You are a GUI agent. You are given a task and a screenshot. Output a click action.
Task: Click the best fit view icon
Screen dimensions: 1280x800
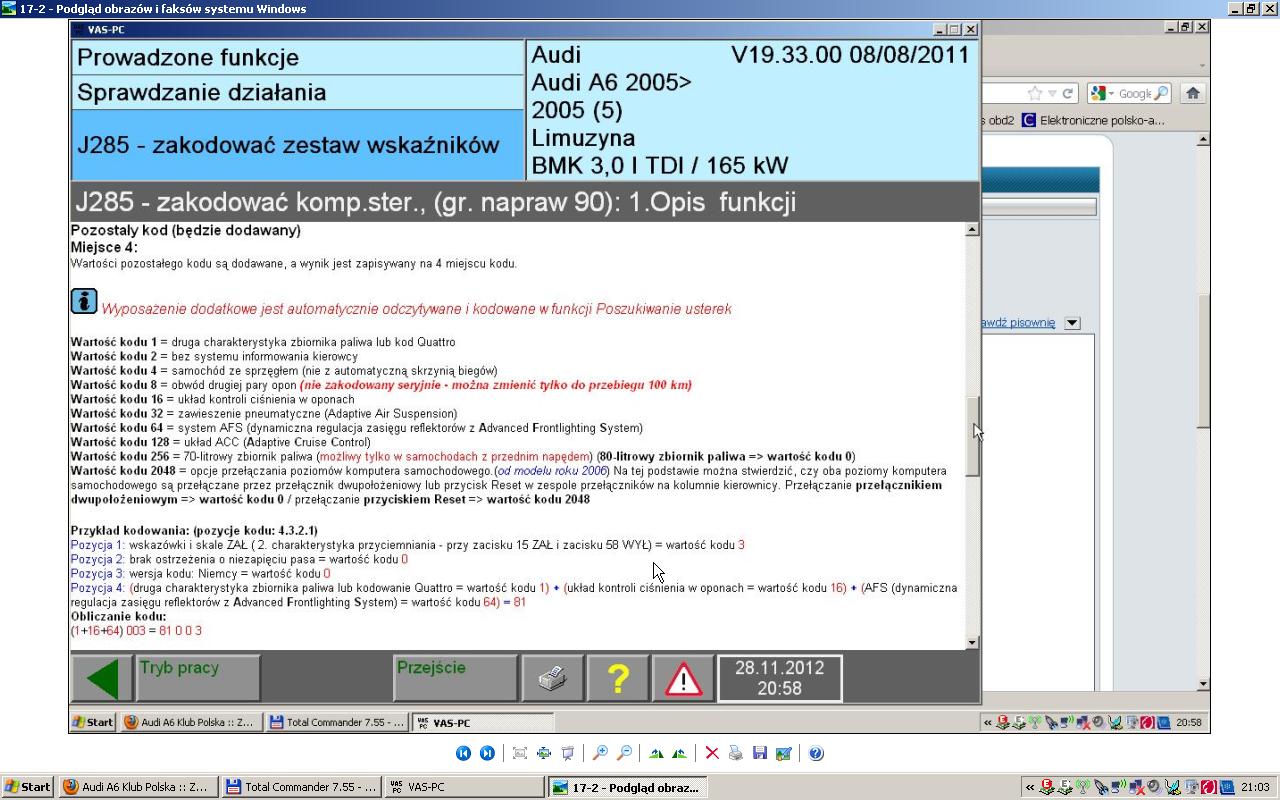520,753
